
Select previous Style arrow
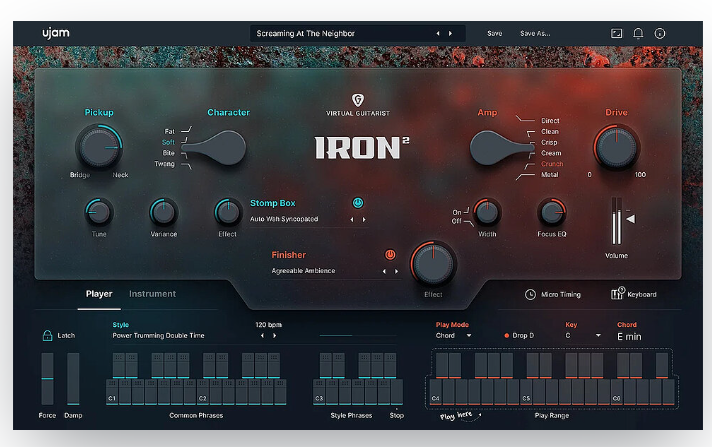point(262,336)
